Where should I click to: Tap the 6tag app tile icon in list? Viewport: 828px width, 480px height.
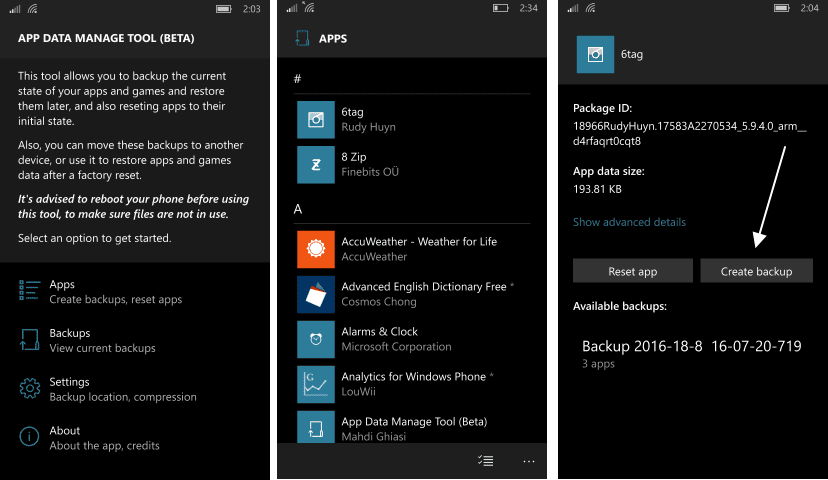point(316,120)
